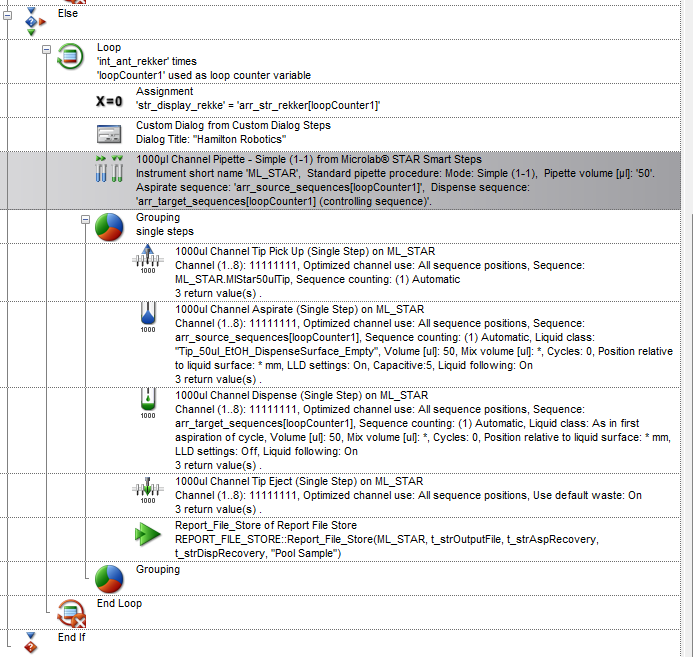Image resolution: width=693 pixels, height=657 pixels.
Task: Select the Tip Eject step icon
Action: pyautogui.click(x=148, y=490)
